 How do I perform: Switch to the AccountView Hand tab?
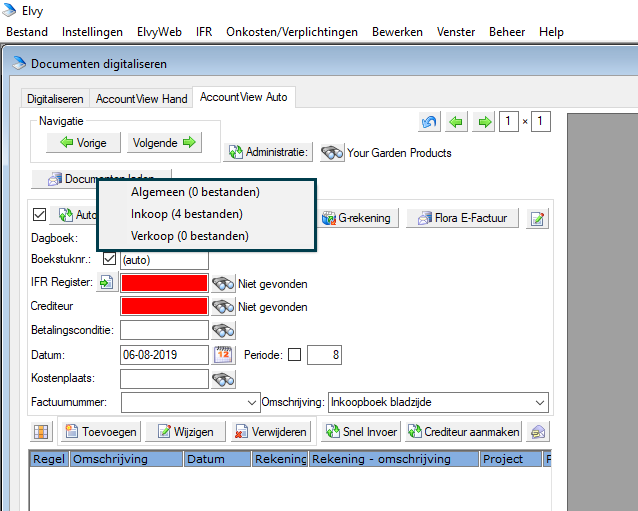(x=141, y=99)
